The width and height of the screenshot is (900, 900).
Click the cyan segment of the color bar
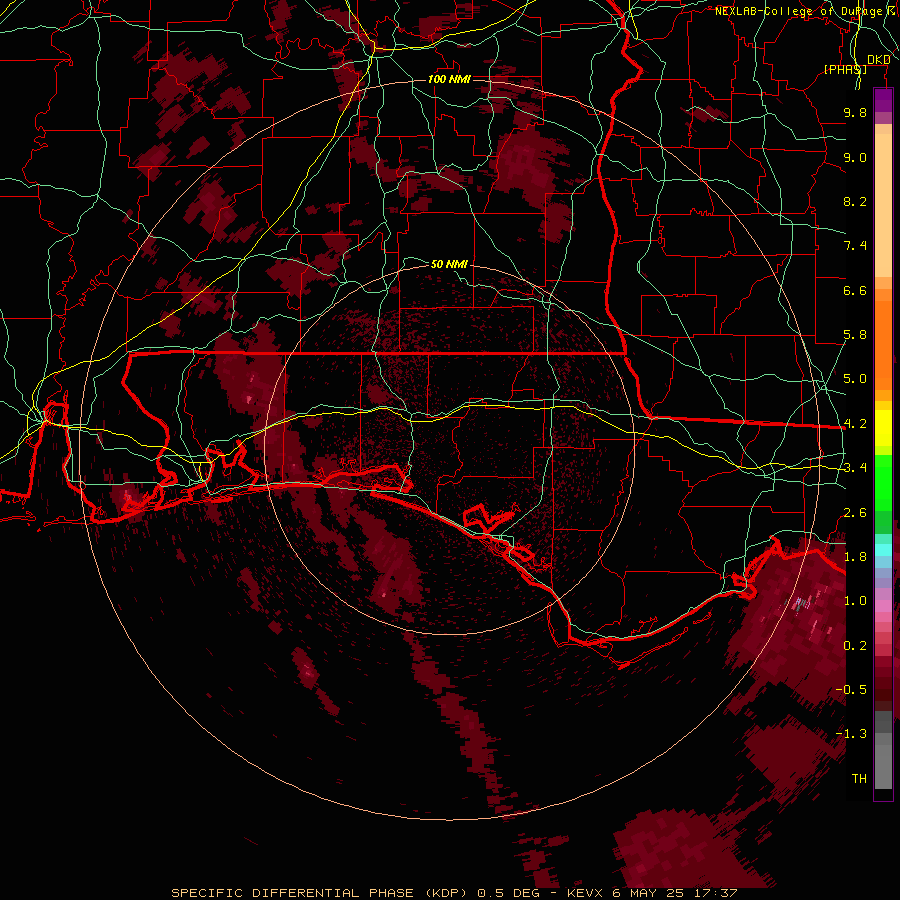tap(883, 550)
